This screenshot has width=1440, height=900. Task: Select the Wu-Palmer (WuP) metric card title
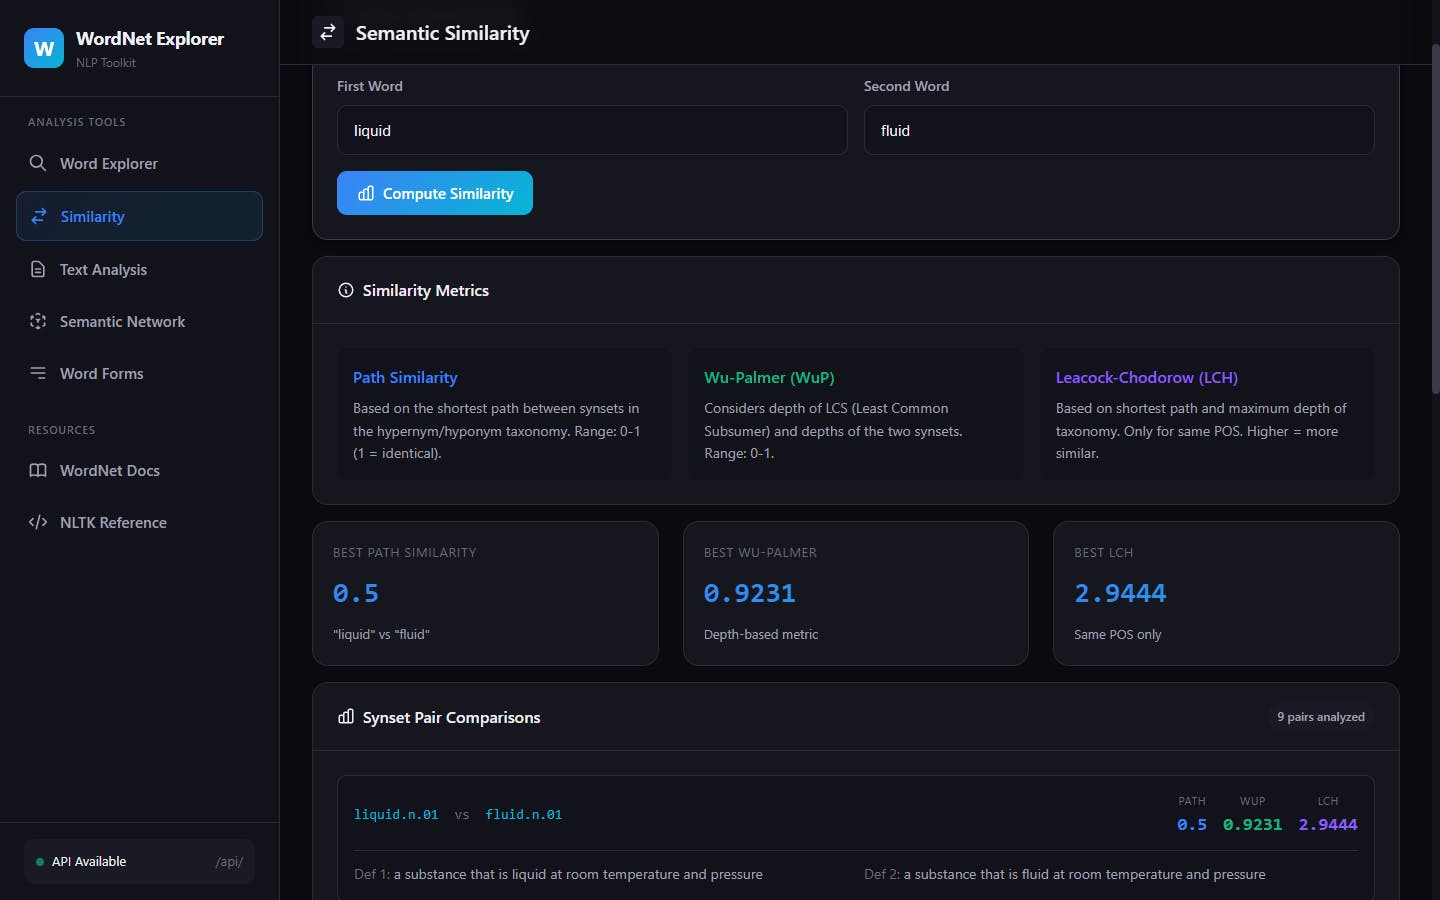[769, 377]
